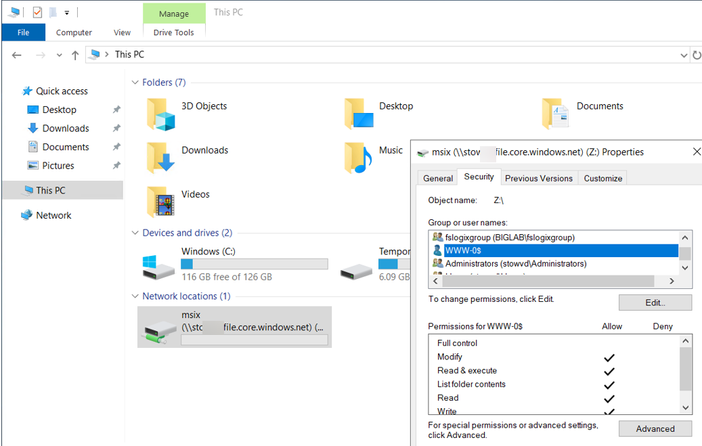
Task: Click the Administrators group icon
Action: point(437,263)
